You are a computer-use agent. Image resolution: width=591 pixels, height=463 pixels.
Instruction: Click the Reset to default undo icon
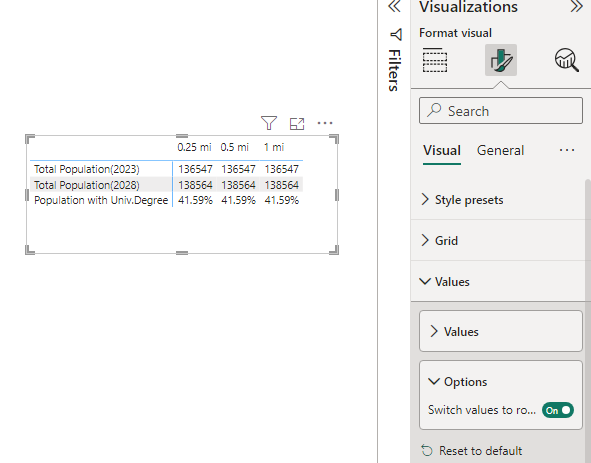point(427,451)
